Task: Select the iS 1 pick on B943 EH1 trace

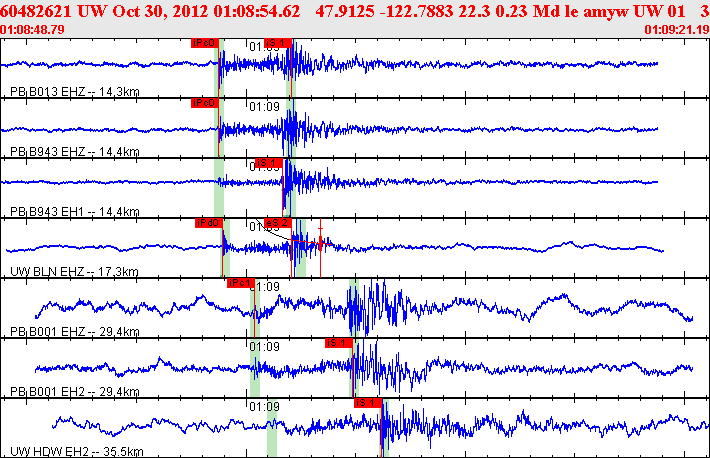Action: pos(269,163)
